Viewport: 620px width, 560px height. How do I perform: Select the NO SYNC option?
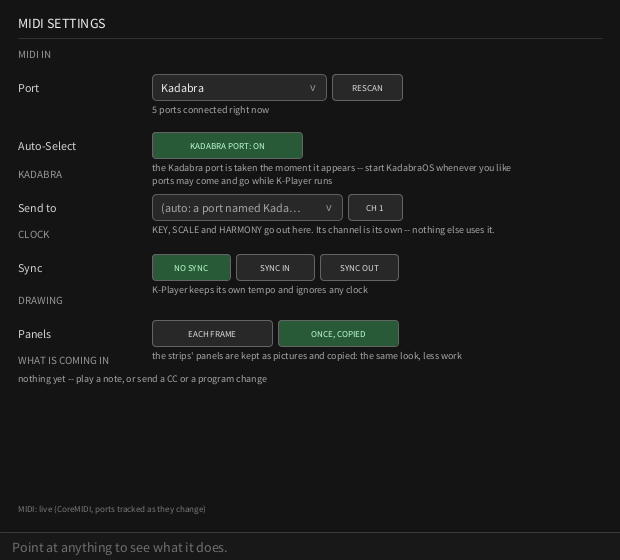click(x=191, y=268)
